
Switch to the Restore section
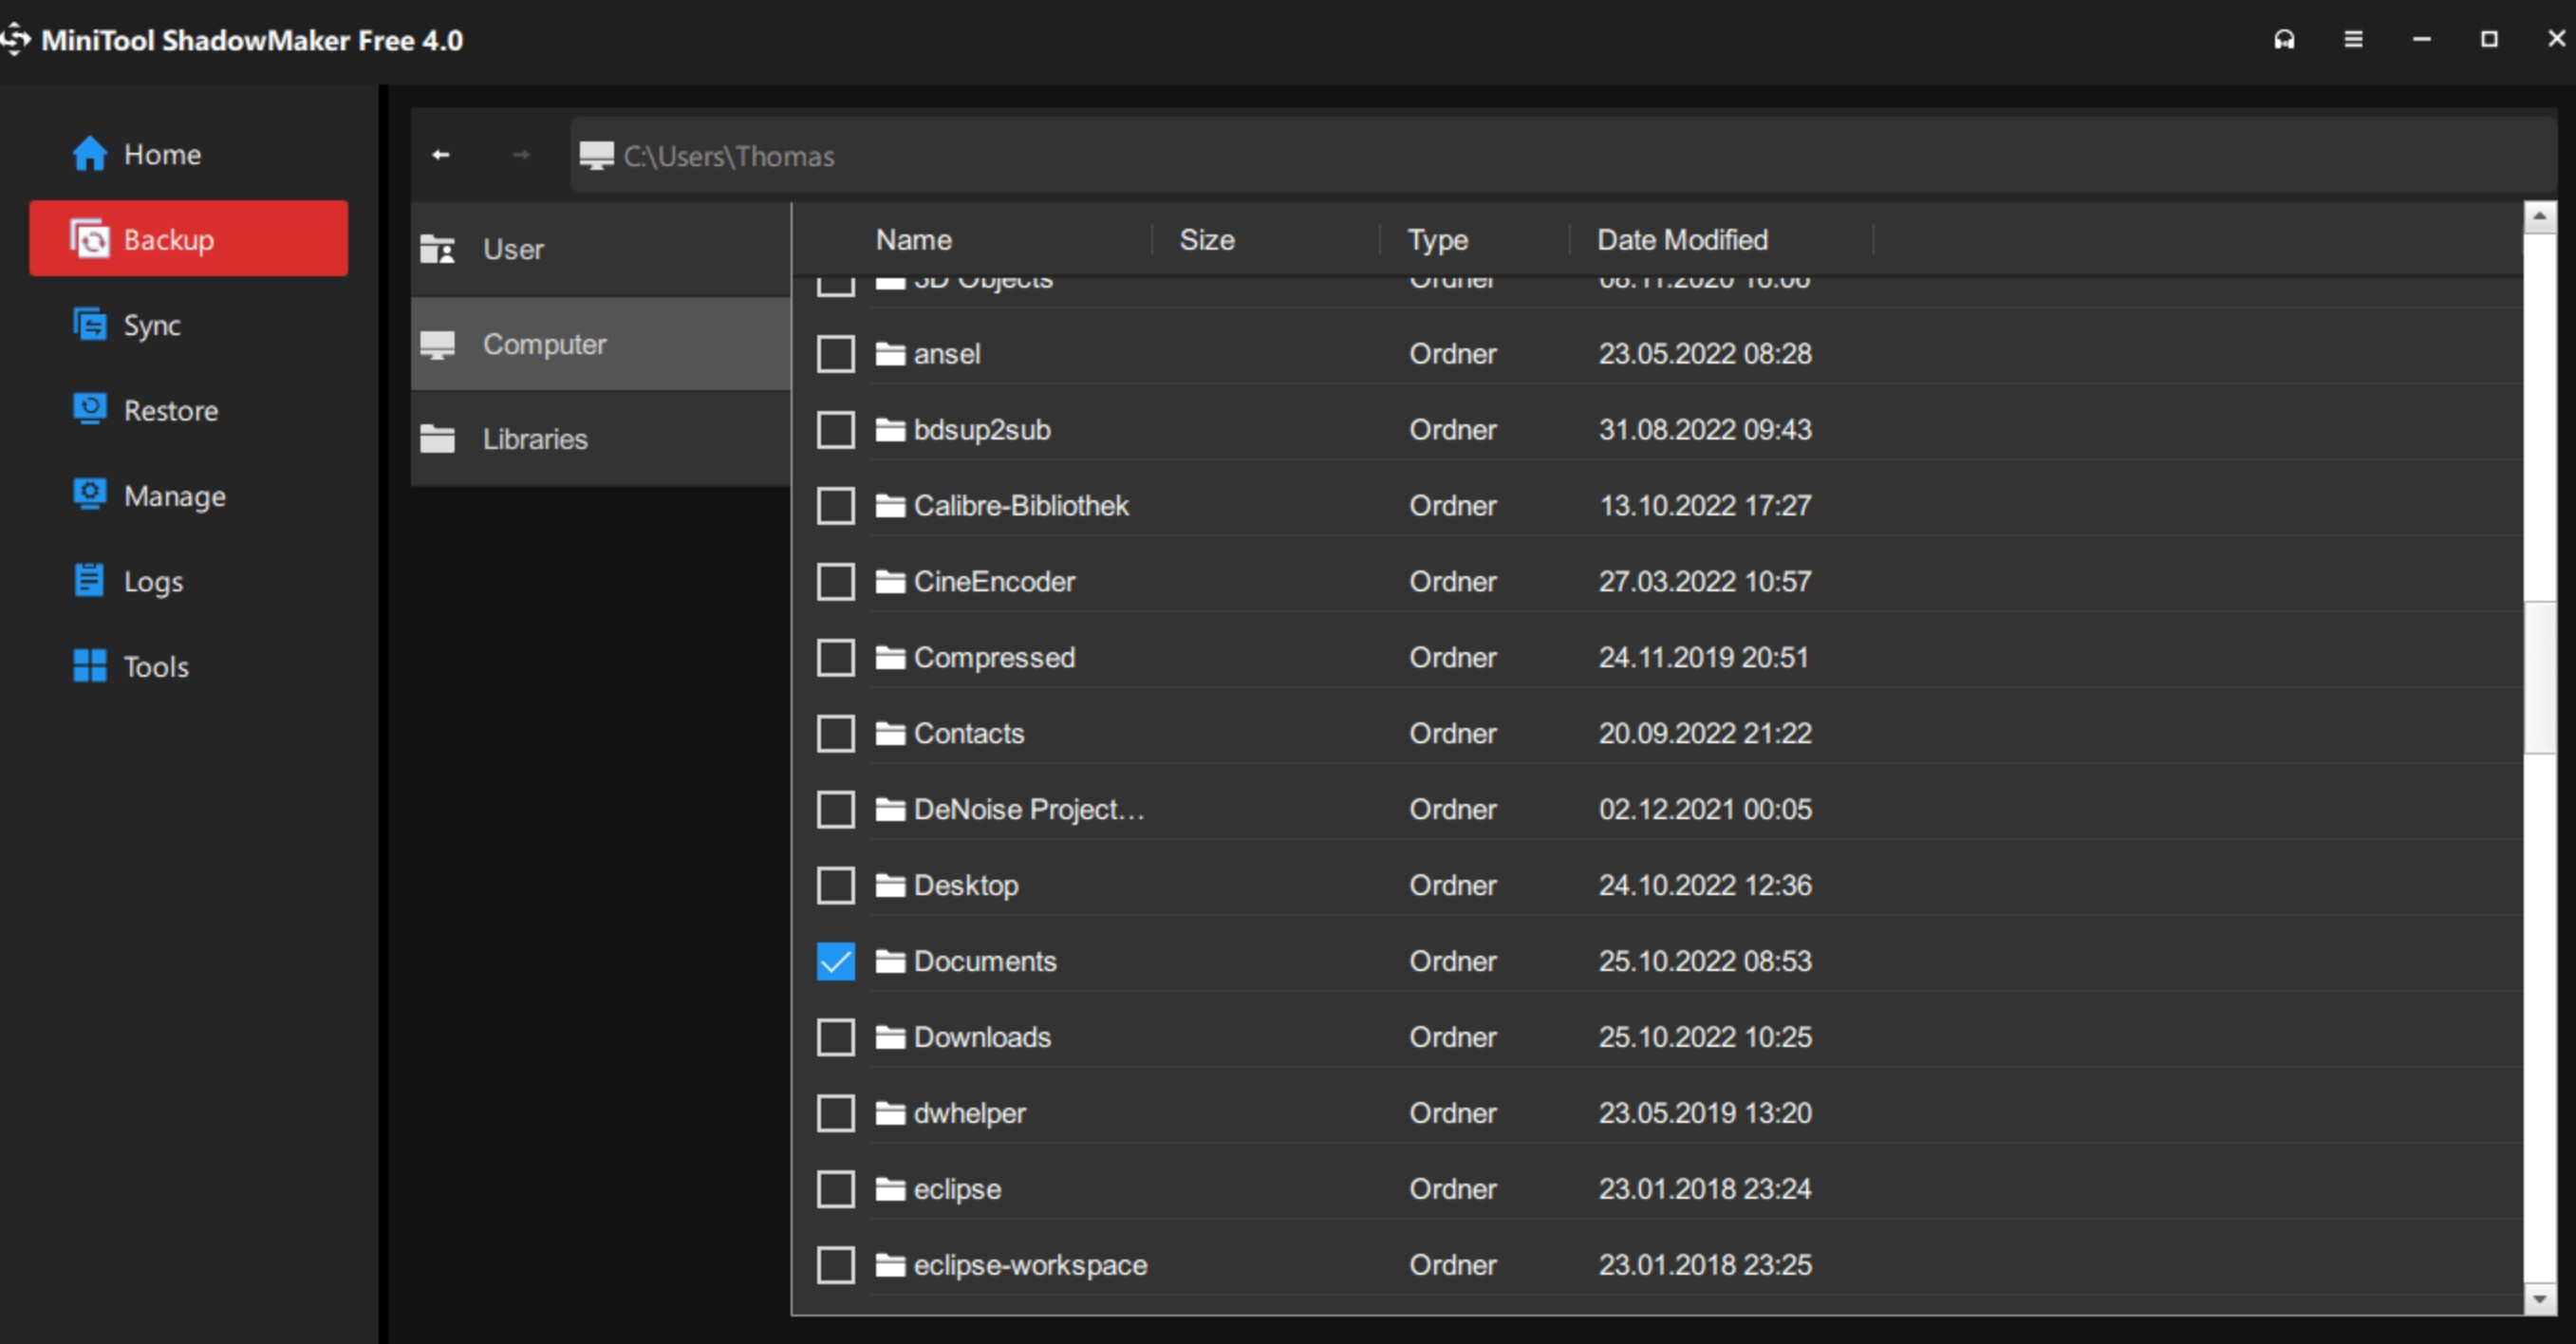point(189,409)
